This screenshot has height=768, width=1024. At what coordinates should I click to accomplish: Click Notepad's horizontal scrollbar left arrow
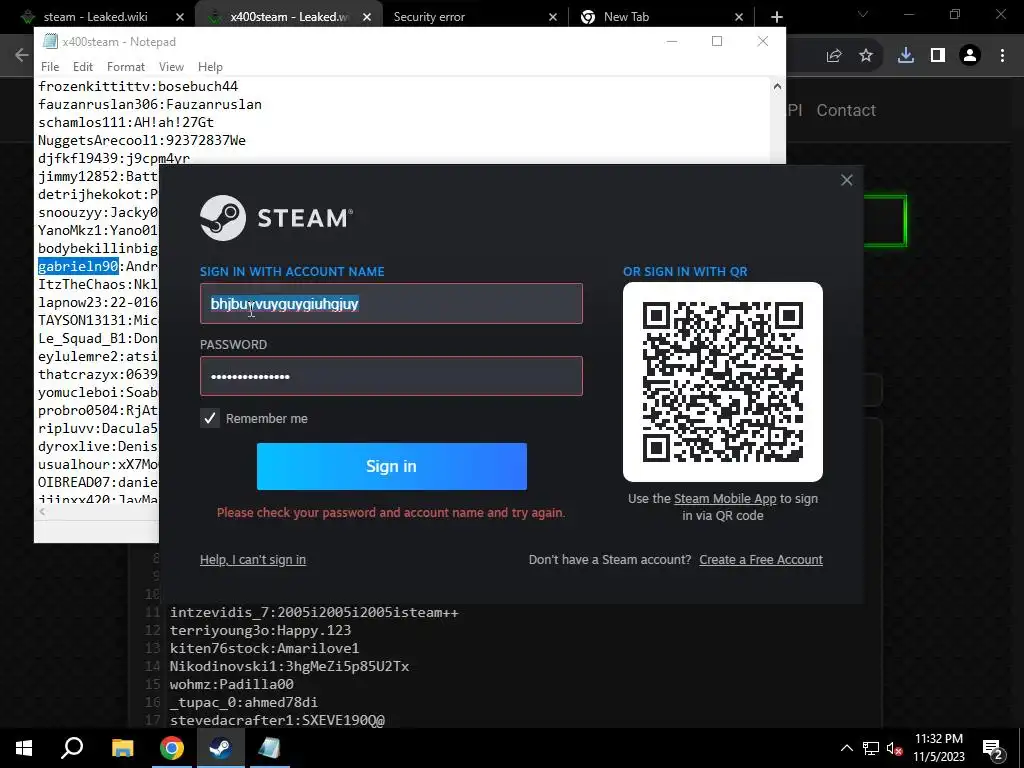tap(42, 512)
